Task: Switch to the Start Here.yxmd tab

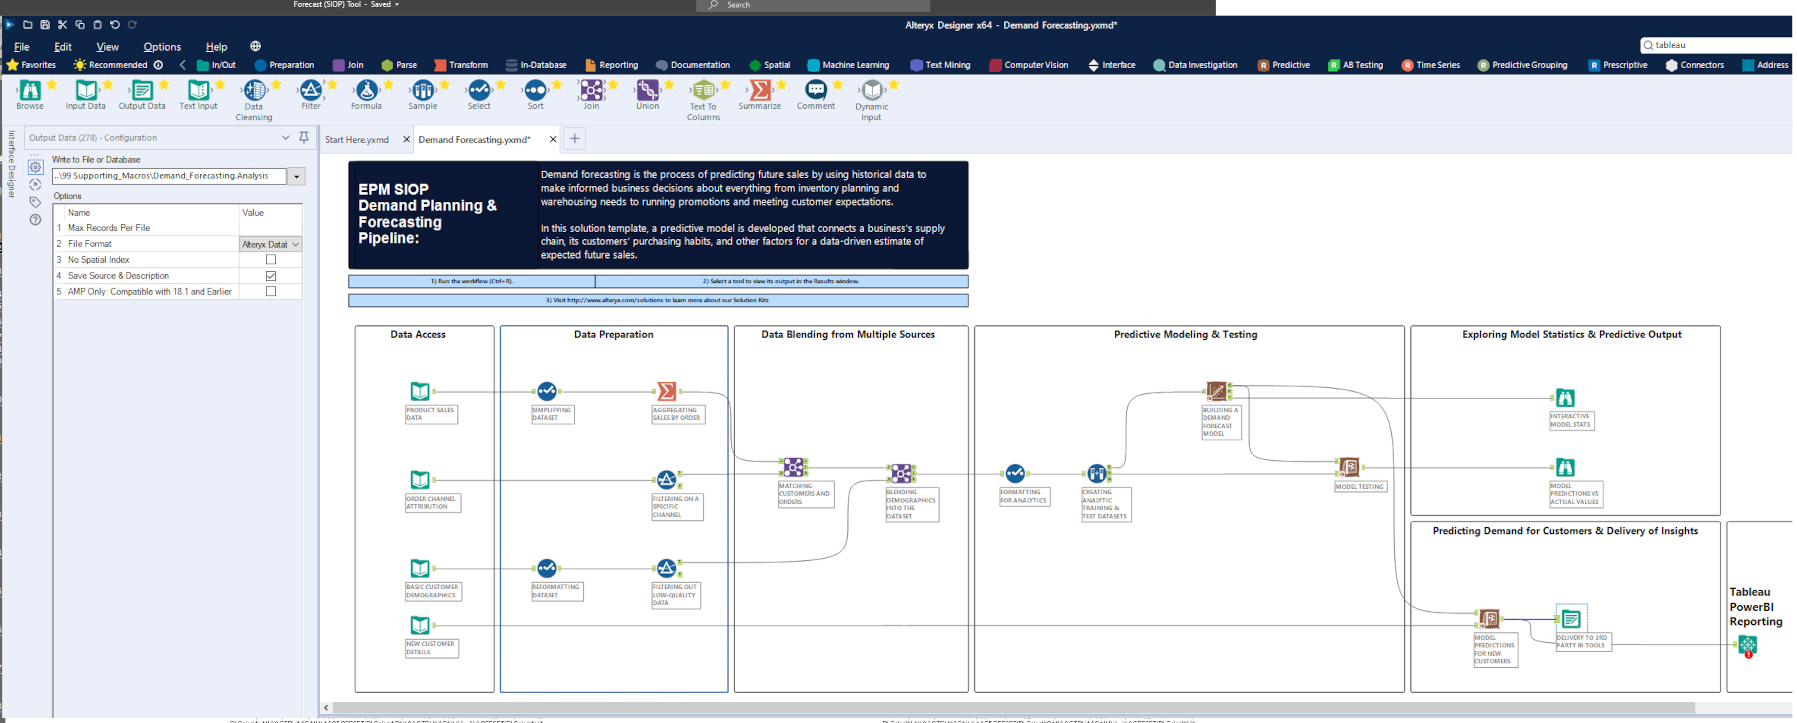Action: (x=357, y=140)
